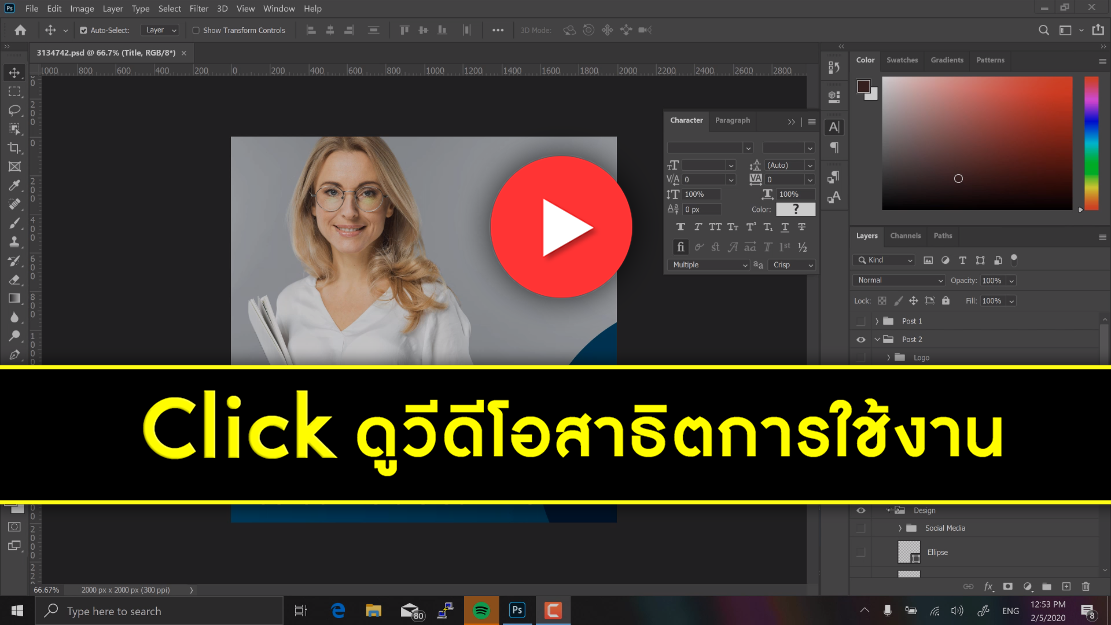The height and width of the screenshot is (625, 1111).
Task: Add a layer mask from Layers panel footer
Action: (1008, 586)
